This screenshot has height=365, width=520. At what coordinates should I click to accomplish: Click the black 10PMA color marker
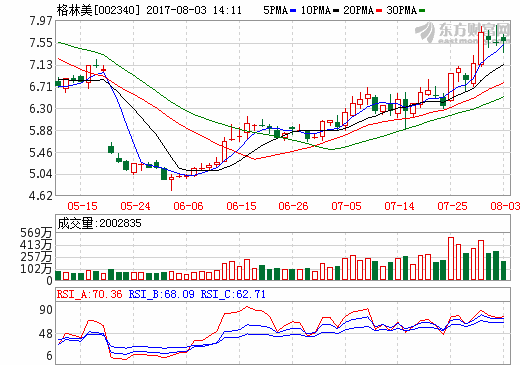coord(336,11)
